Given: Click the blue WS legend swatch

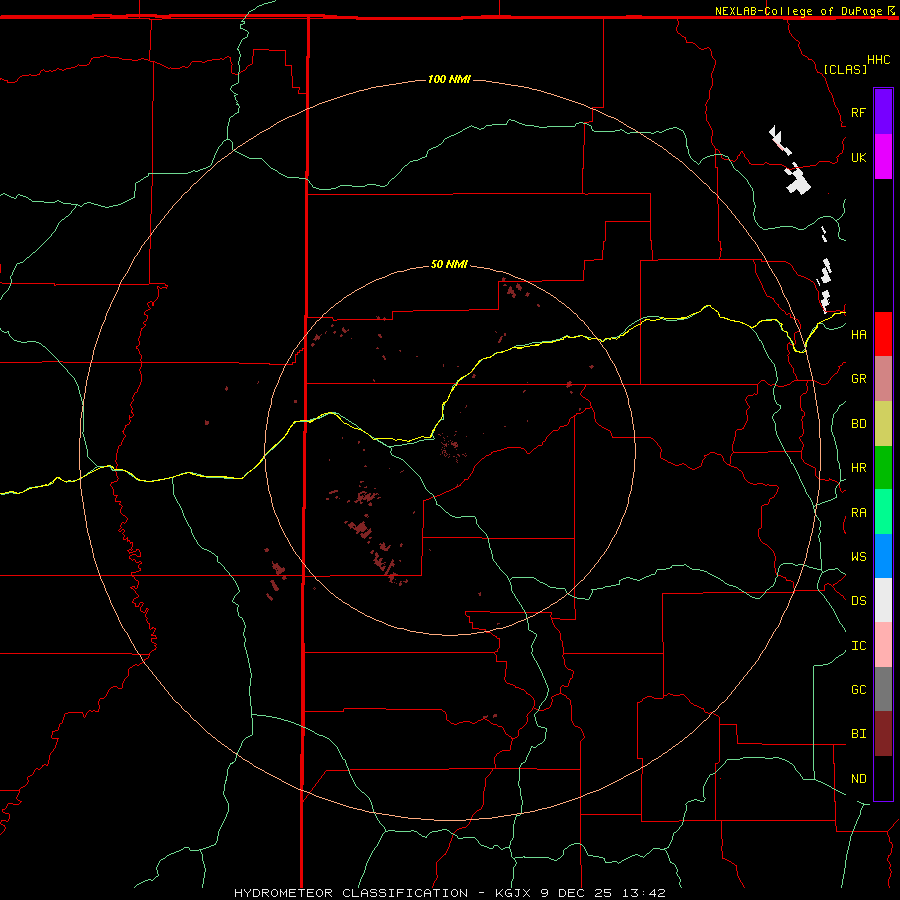Looking at the screenshot, I should pos(883,556).
